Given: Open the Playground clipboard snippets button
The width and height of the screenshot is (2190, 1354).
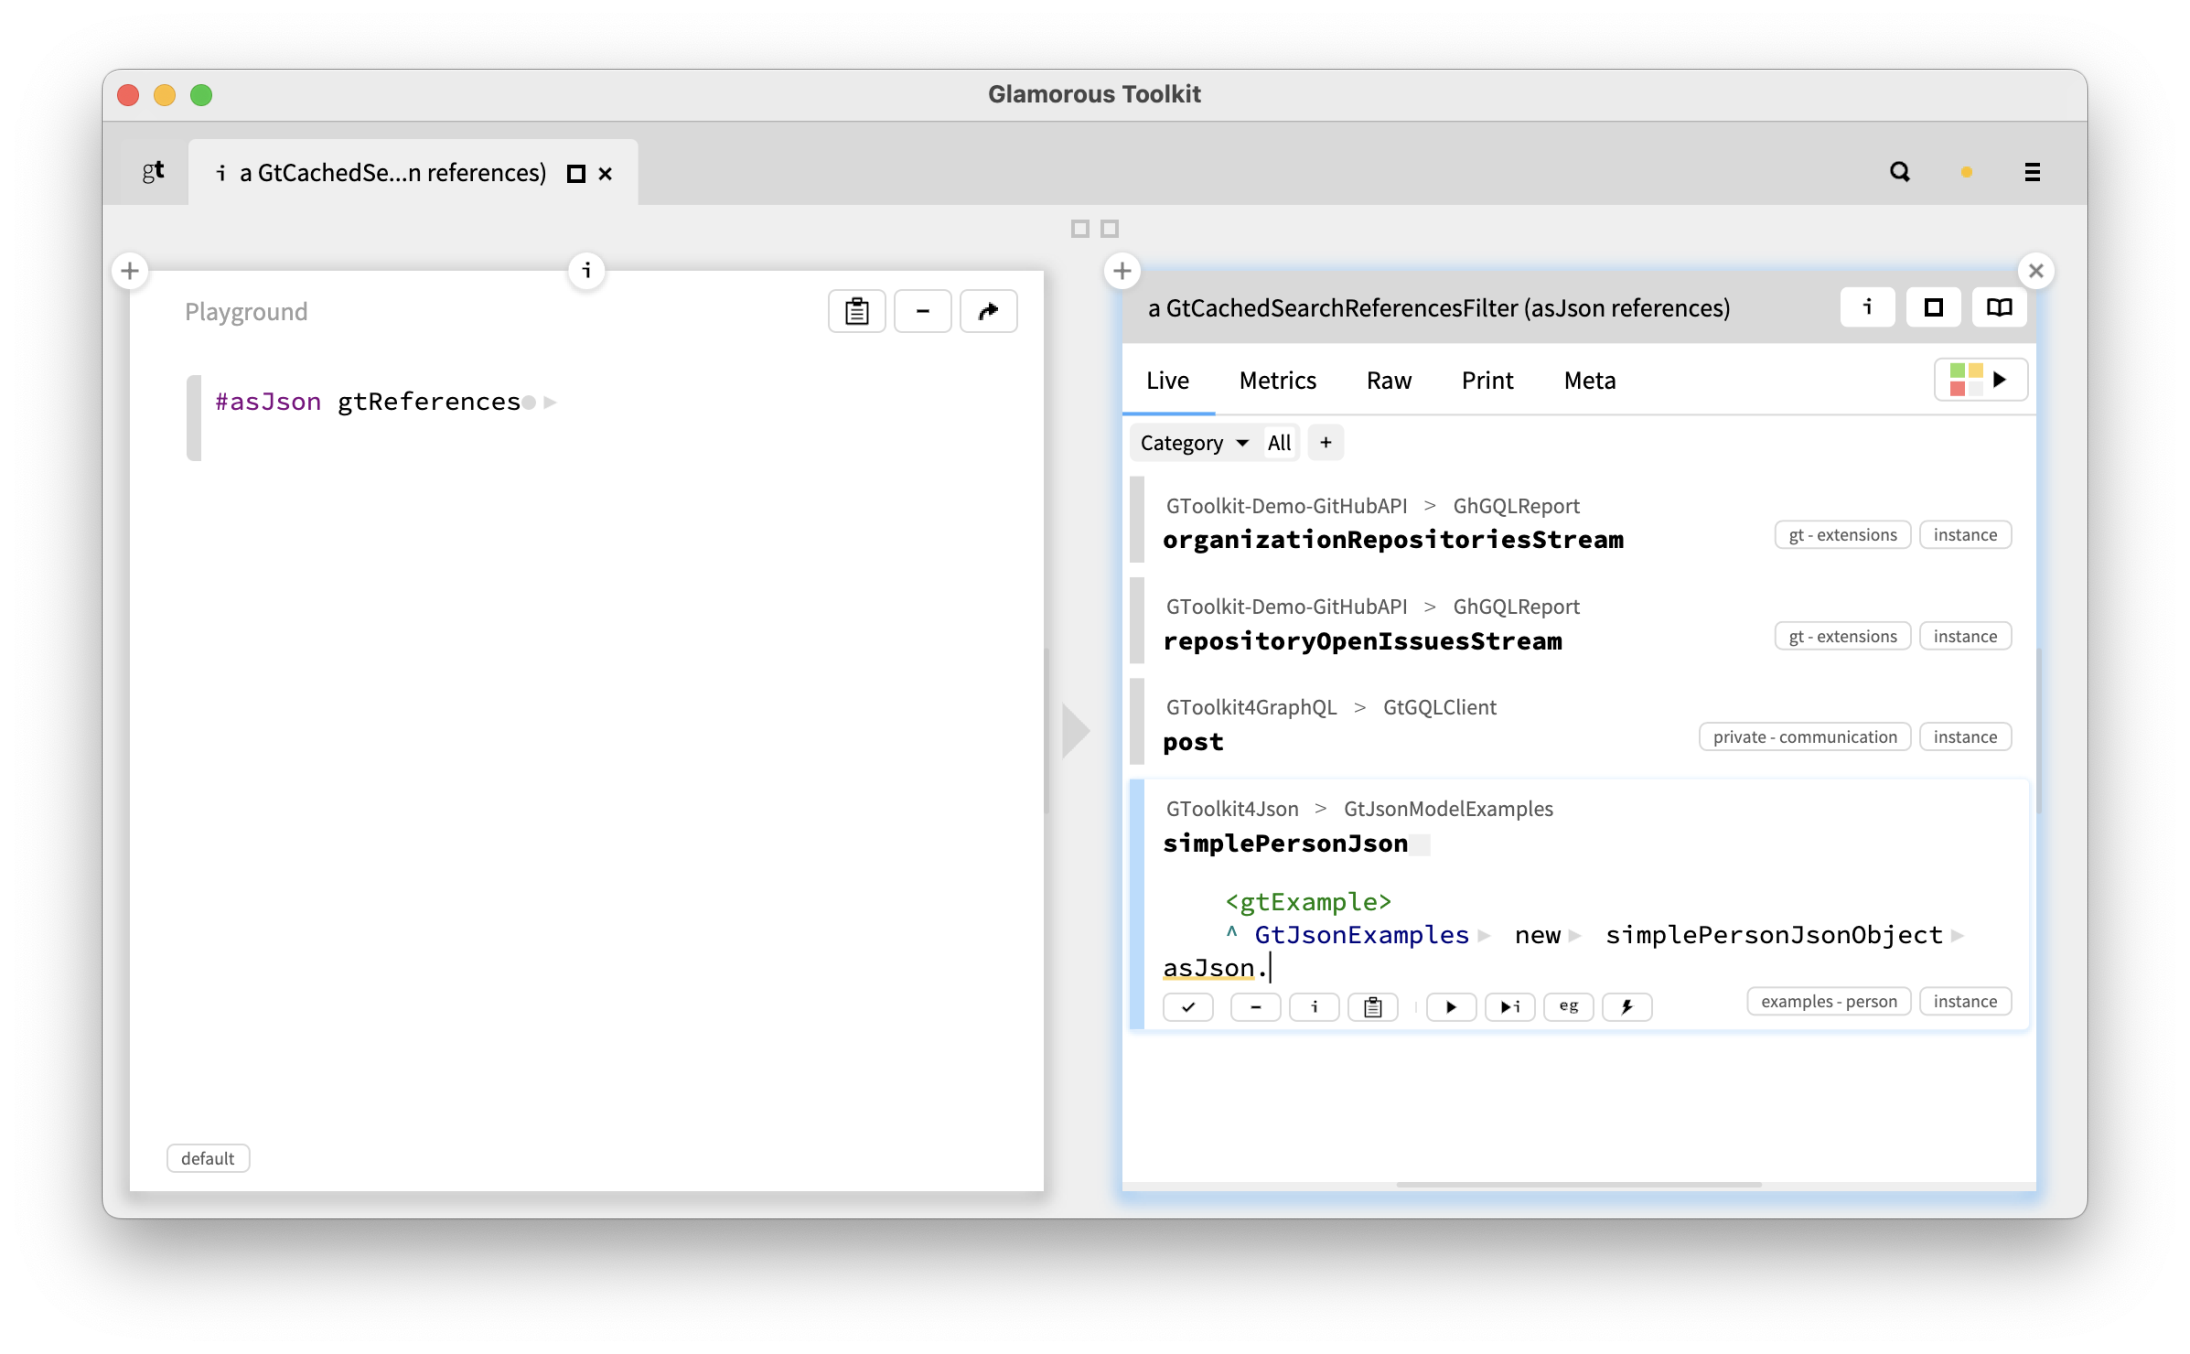Looking at the screenshot, I should point(857,311).
